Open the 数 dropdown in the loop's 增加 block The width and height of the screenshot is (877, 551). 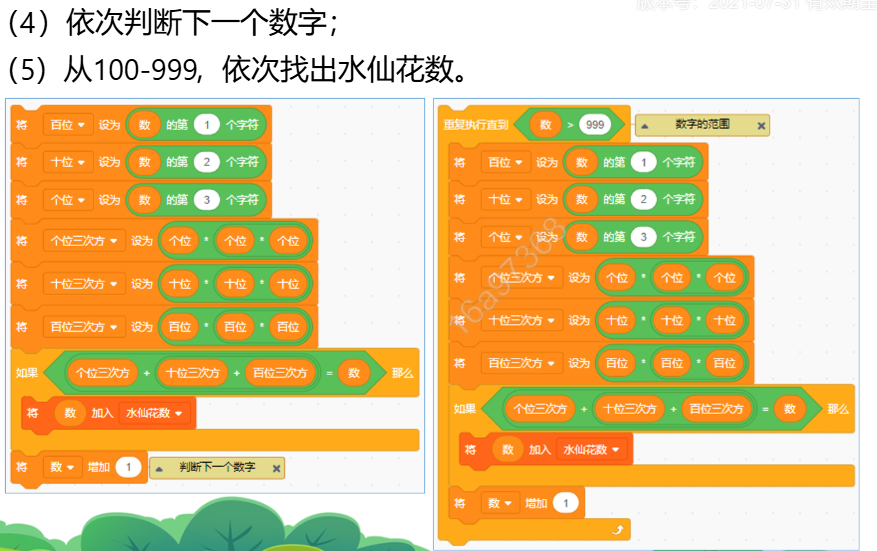pyautogui.click(x=499, y=503)
